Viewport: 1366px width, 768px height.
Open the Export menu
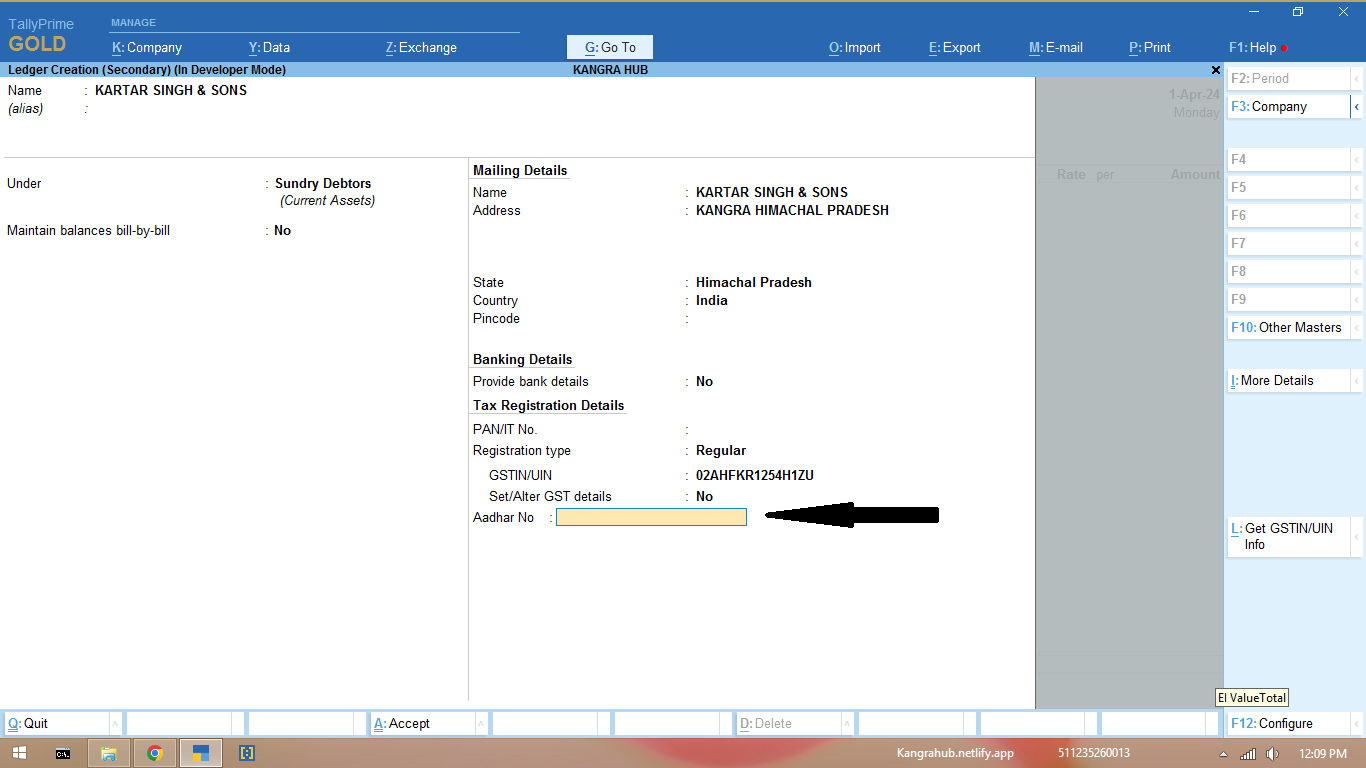pos(954,47)
